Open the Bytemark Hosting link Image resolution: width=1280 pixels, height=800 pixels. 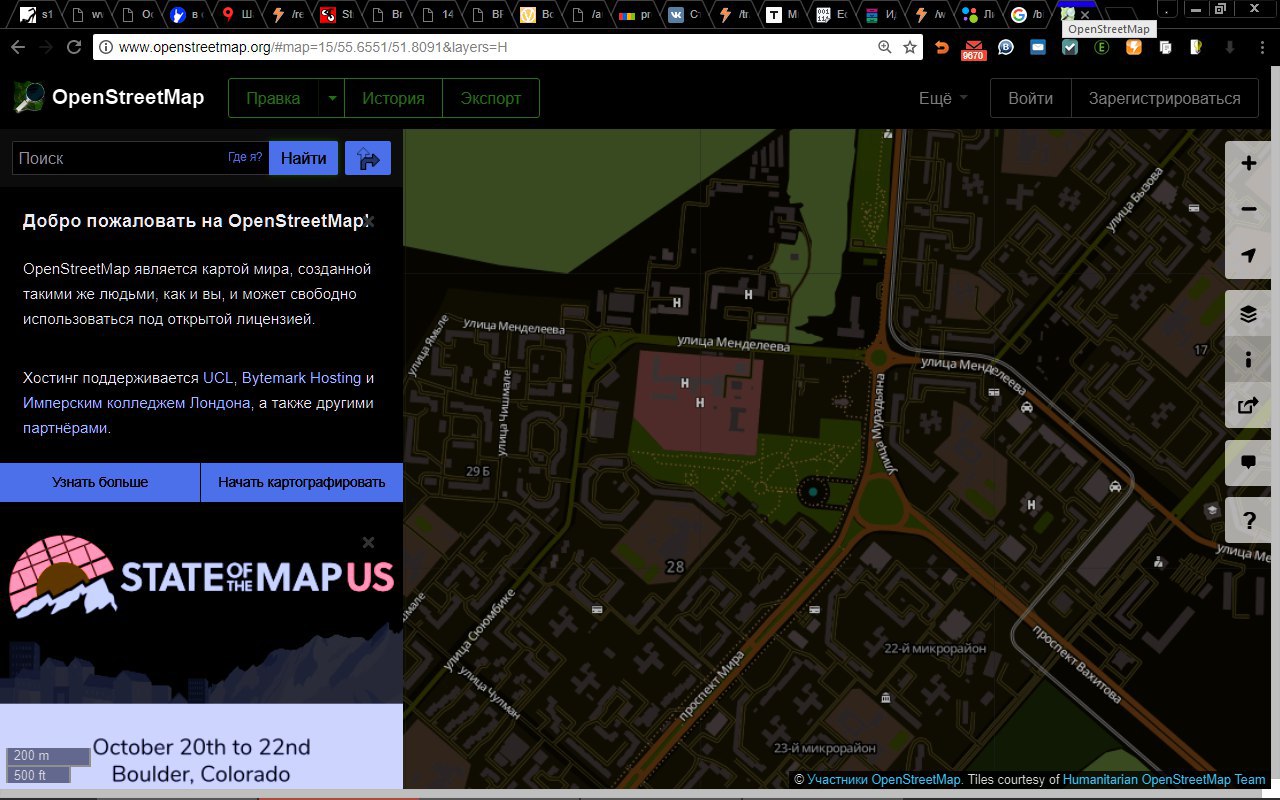301,378
